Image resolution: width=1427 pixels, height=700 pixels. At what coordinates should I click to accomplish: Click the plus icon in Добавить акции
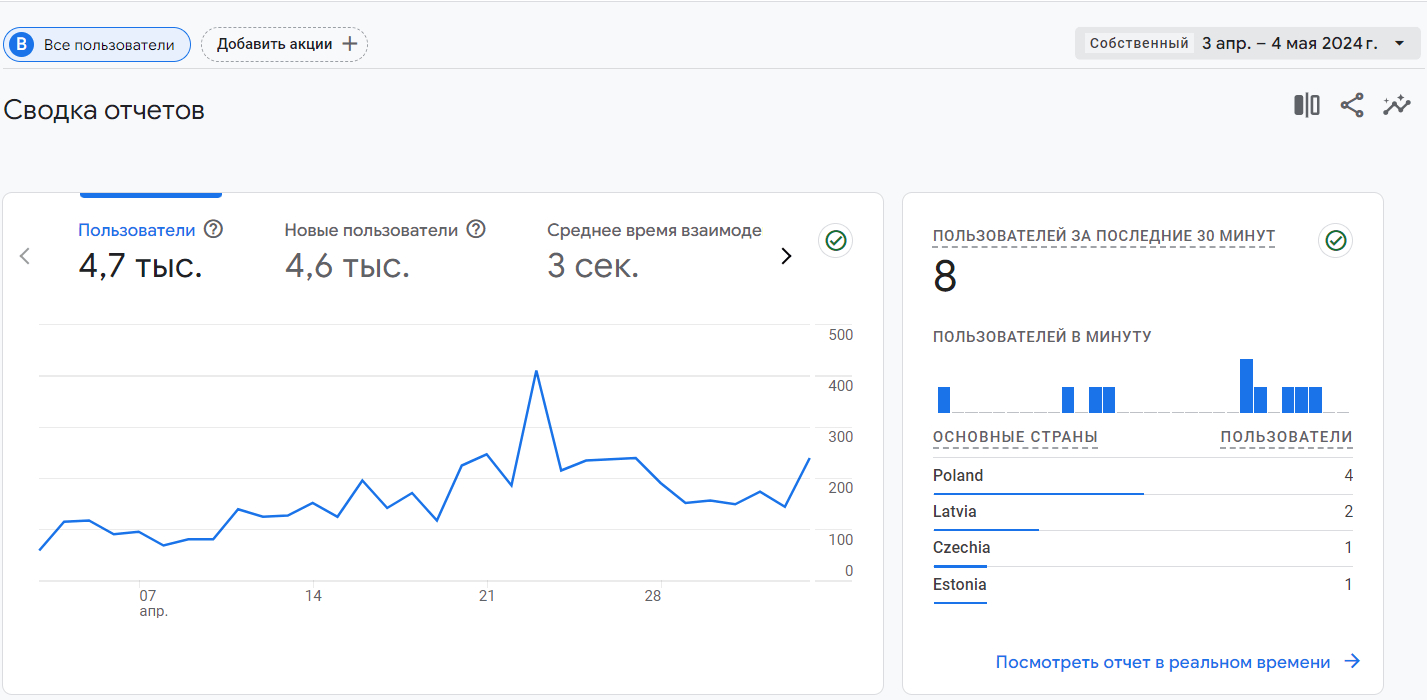(x=349, y=44)
